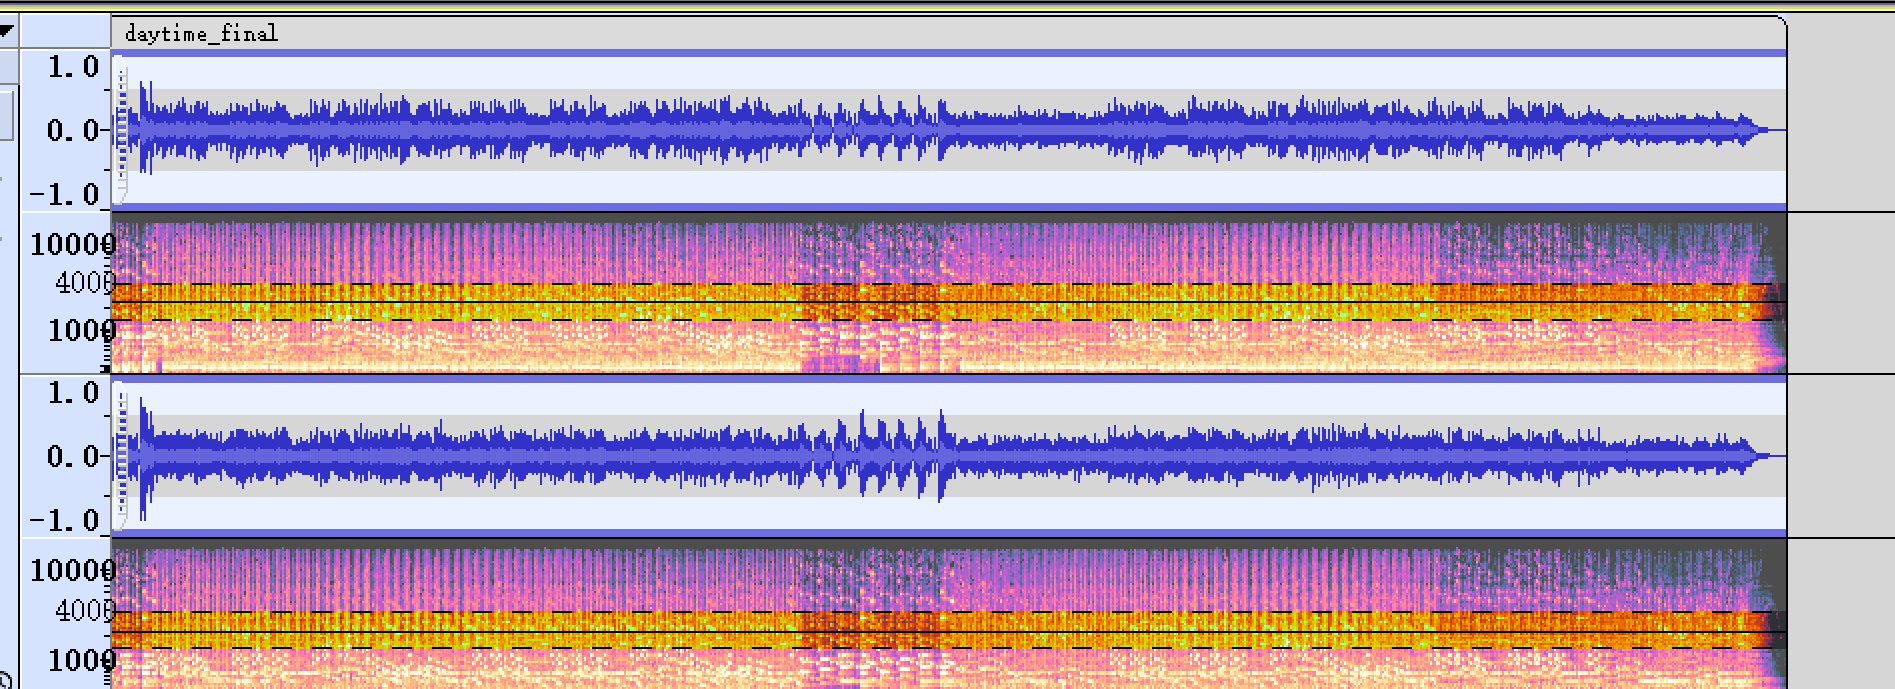1895x689 pixels.
Task: Open the track dropdown menu arrow
Action: (7, 31)
